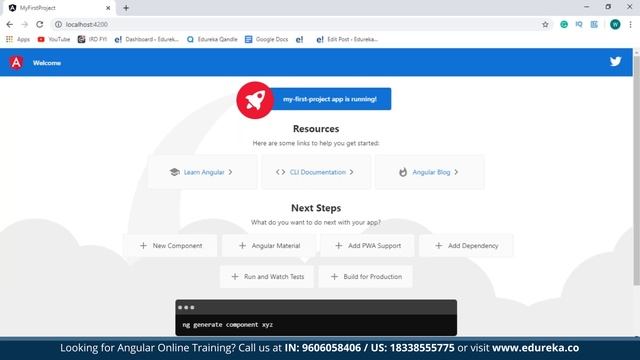The height and width of the screenshot is (360, 640).
Task: Close the MyFirstProject tab
Action: [x=108, y=8]
